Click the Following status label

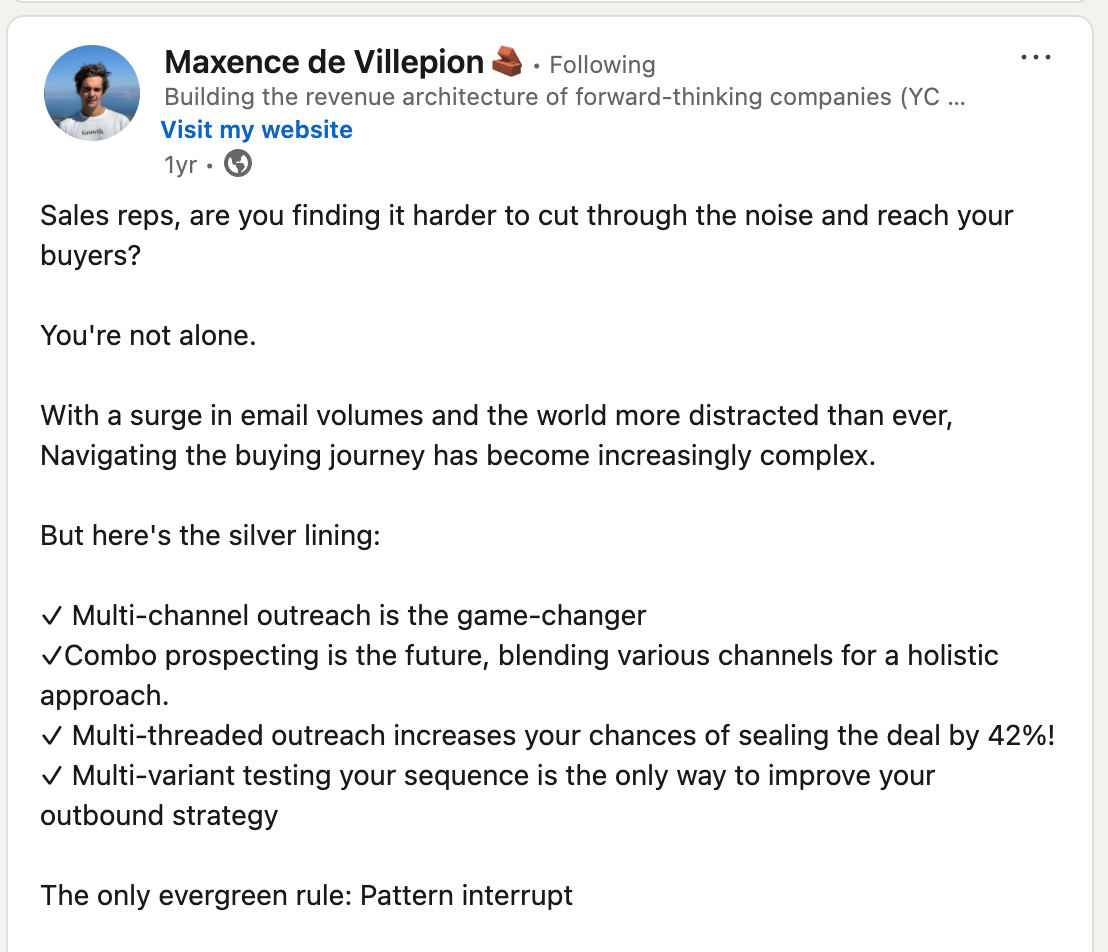[602, 65]
